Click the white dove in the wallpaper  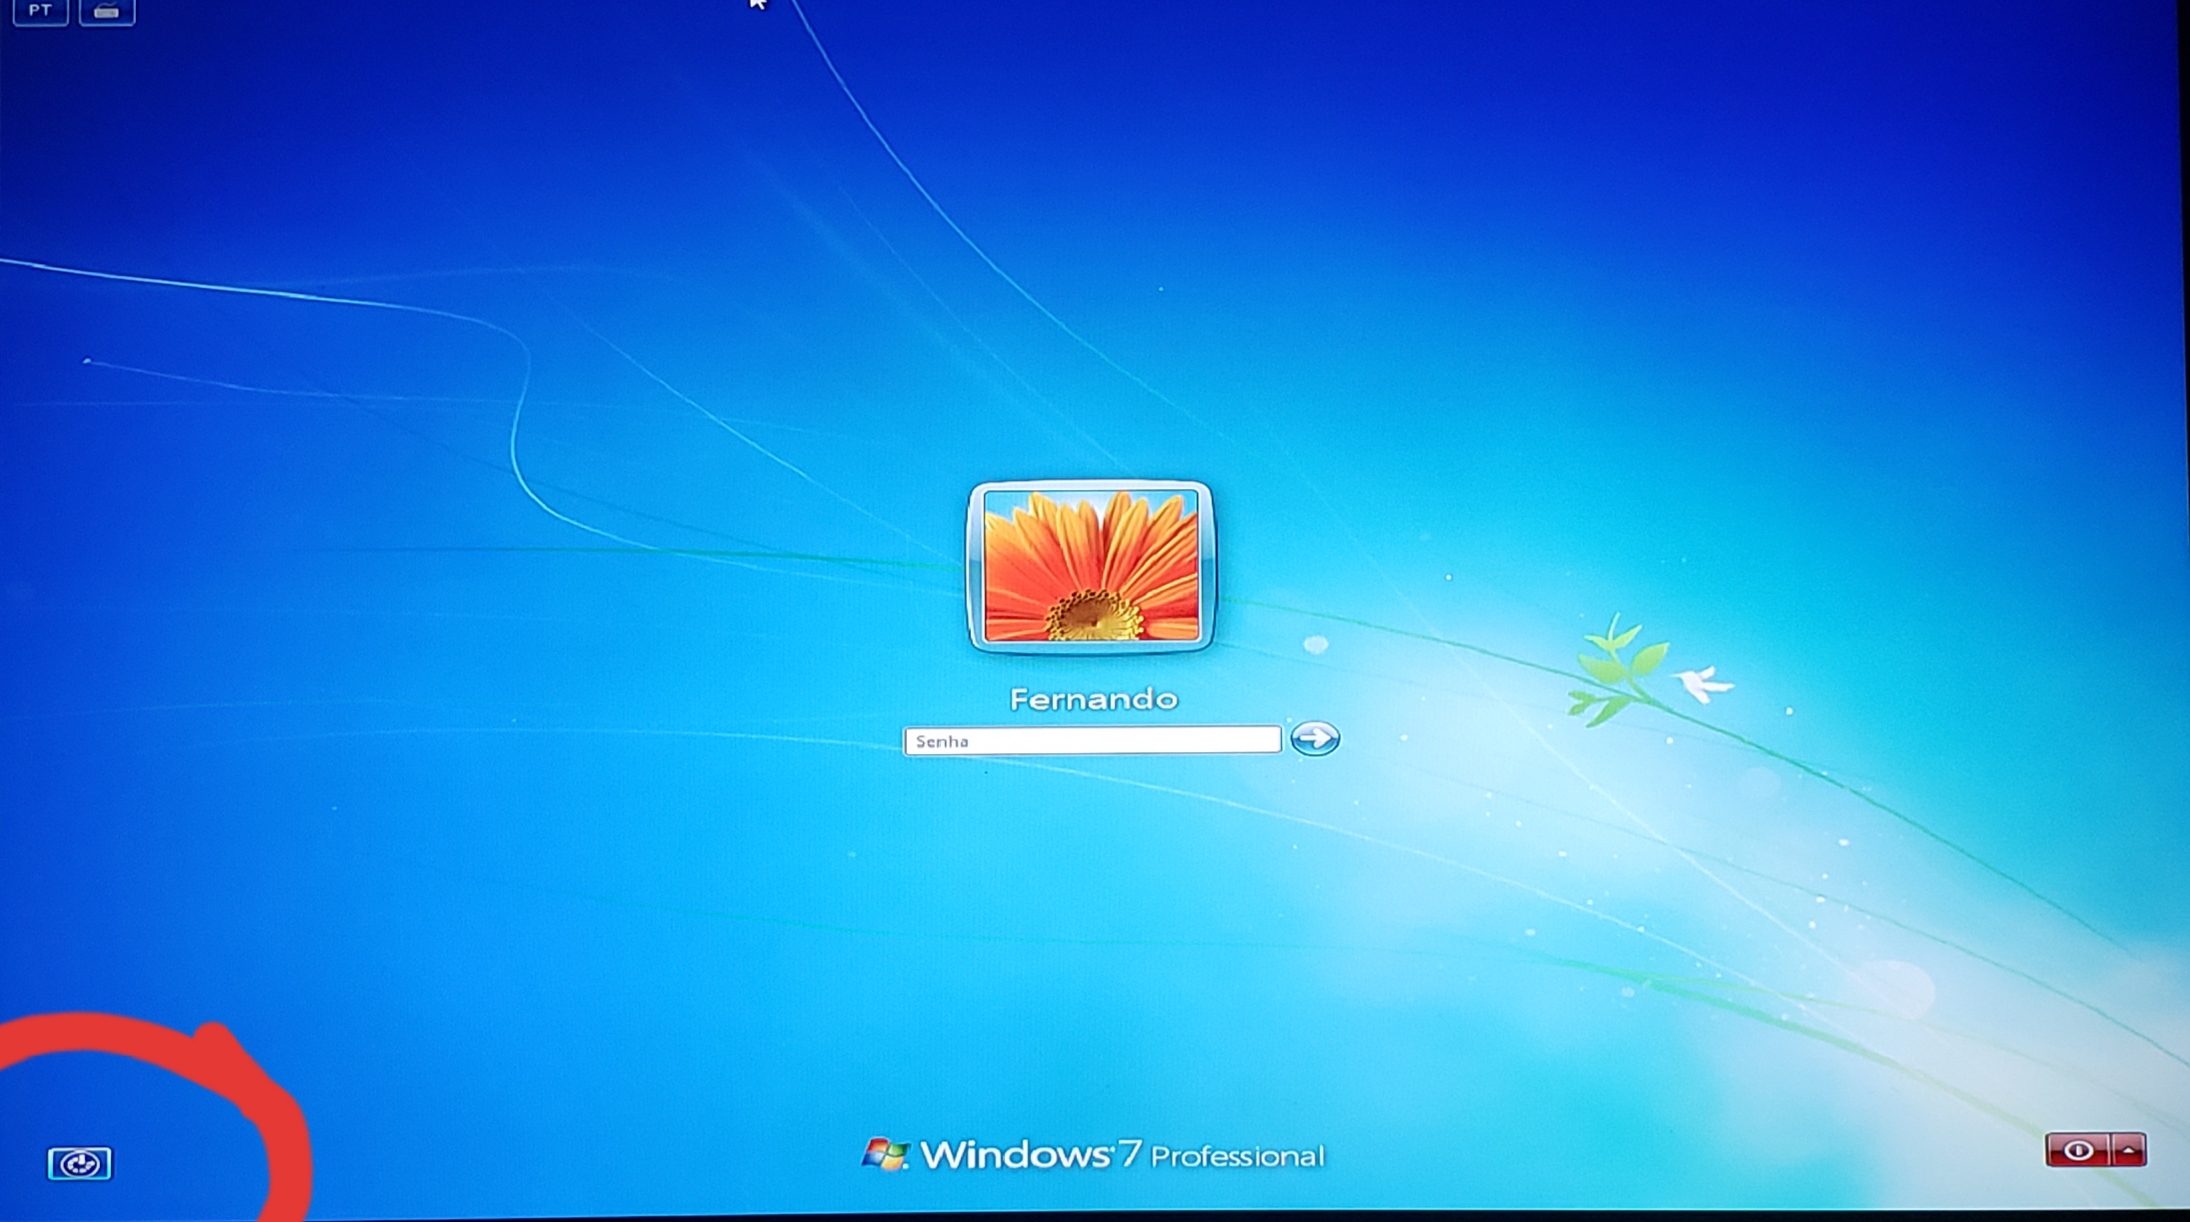[x=1702, y=684]
